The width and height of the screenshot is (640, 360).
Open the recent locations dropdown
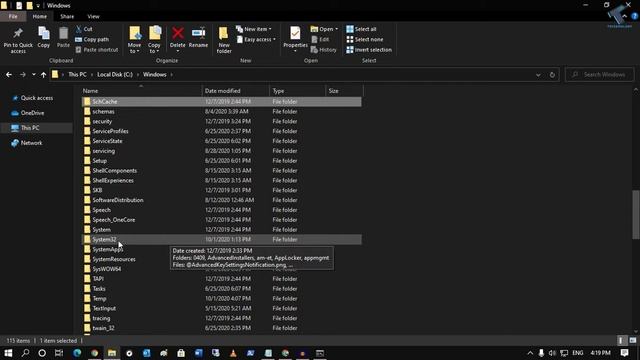click(33, 75)
